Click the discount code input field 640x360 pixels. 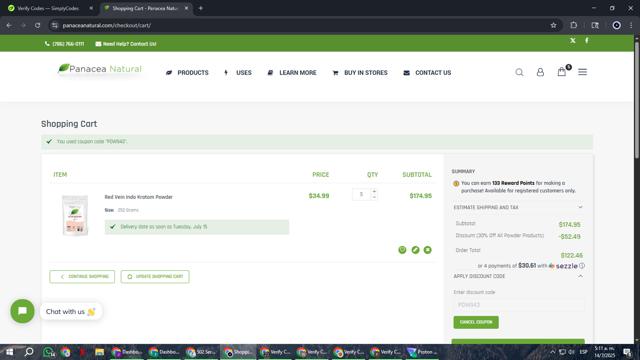point(518,305)
